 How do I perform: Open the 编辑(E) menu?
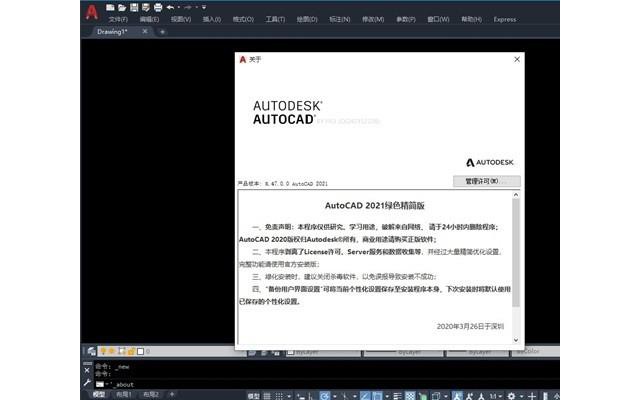click(x=149, y=19)
